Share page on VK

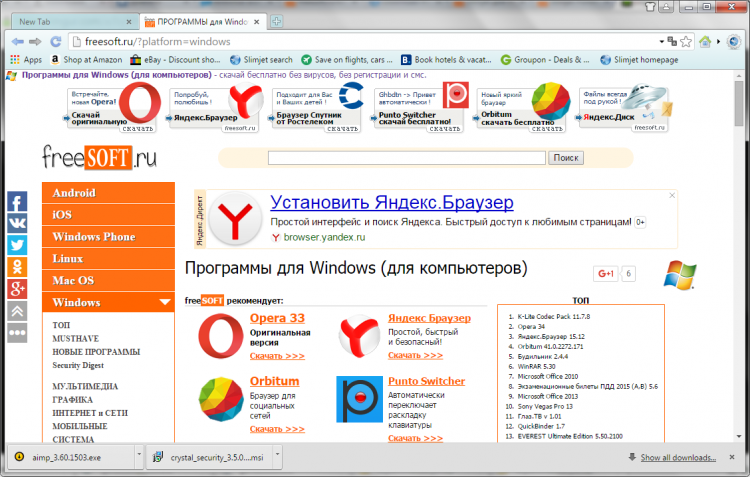point(17,223)
